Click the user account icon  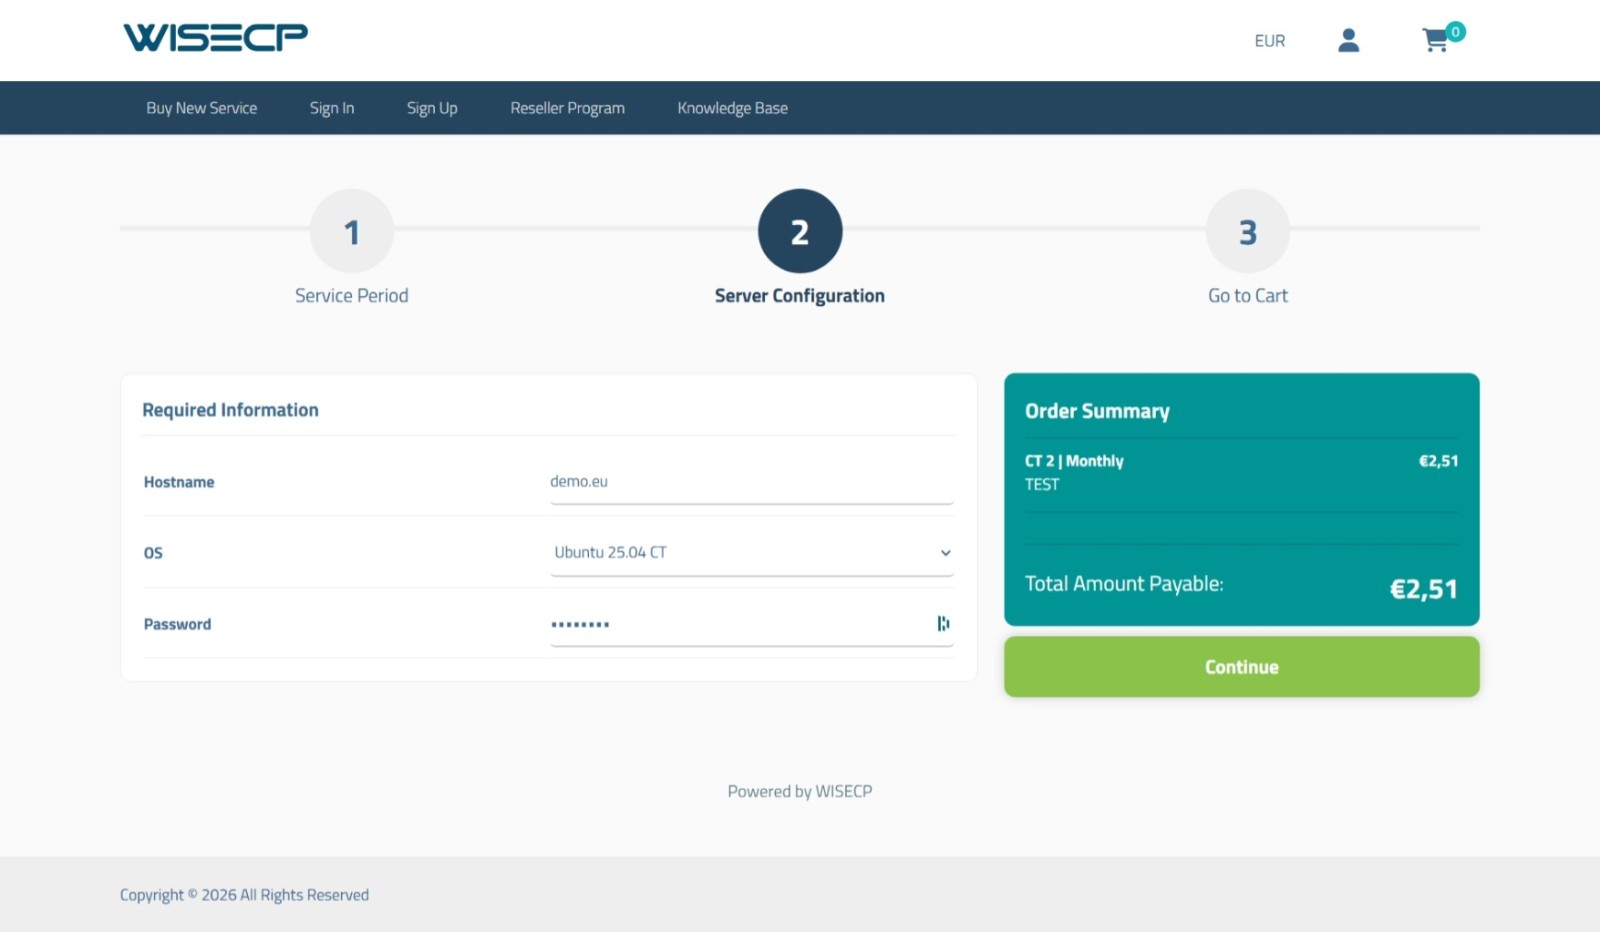click(1348, 41)
